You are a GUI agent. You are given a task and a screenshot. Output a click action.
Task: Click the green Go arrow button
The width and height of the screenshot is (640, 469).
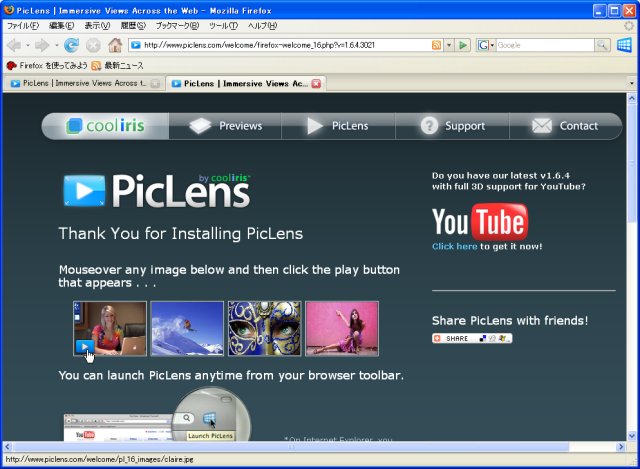pyautogui.click(x=463, y=45)
